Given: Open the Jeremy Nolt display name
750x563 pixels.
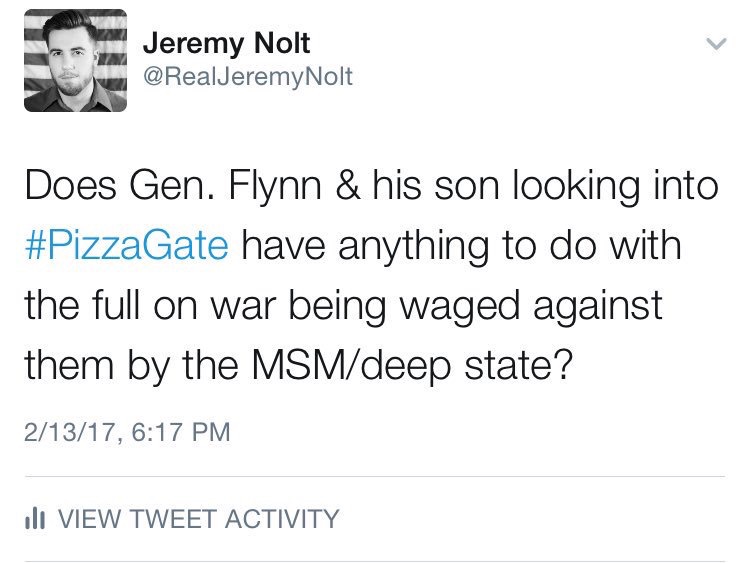Looking at the screenshot, I should point(226,43).
